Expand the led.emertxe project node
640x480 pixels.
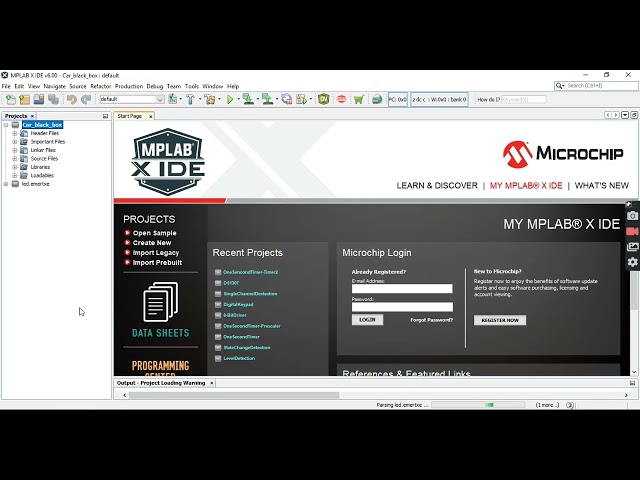pyautogui.click(x=6, y=184)
